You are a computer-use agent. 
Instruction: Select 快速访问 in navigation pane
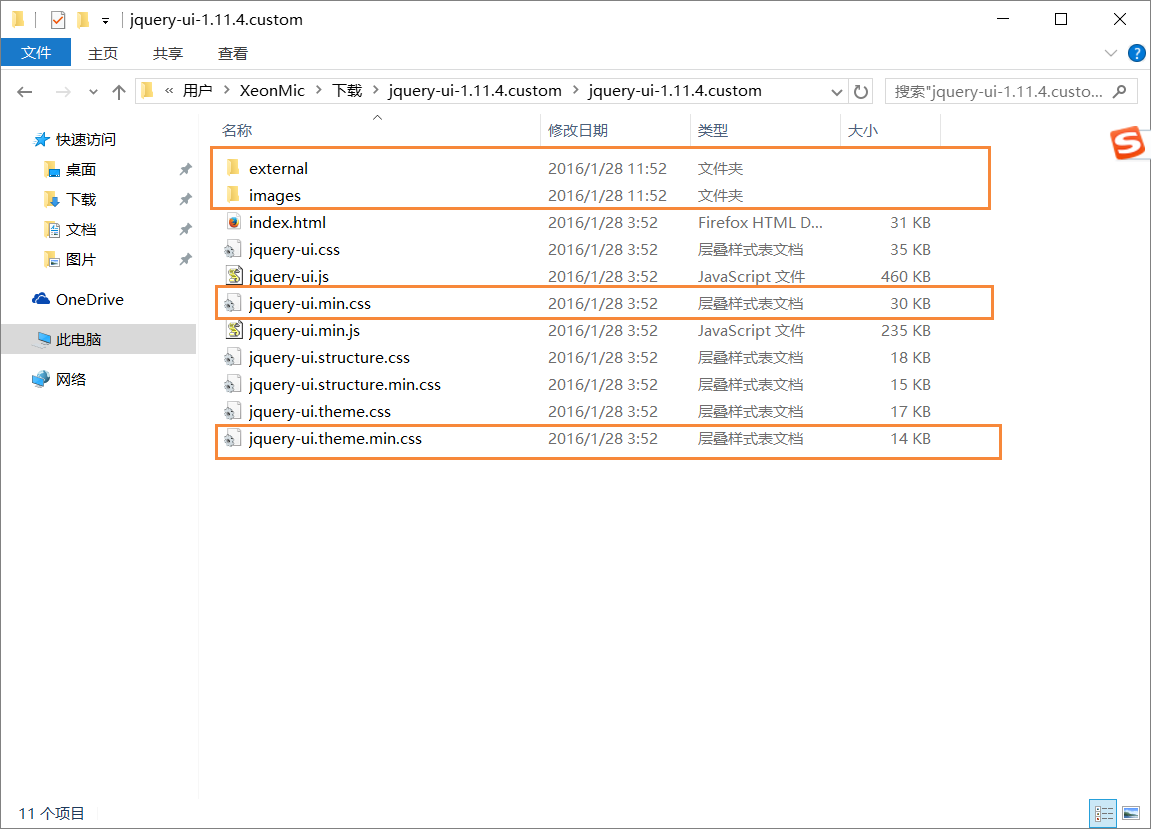86,140
